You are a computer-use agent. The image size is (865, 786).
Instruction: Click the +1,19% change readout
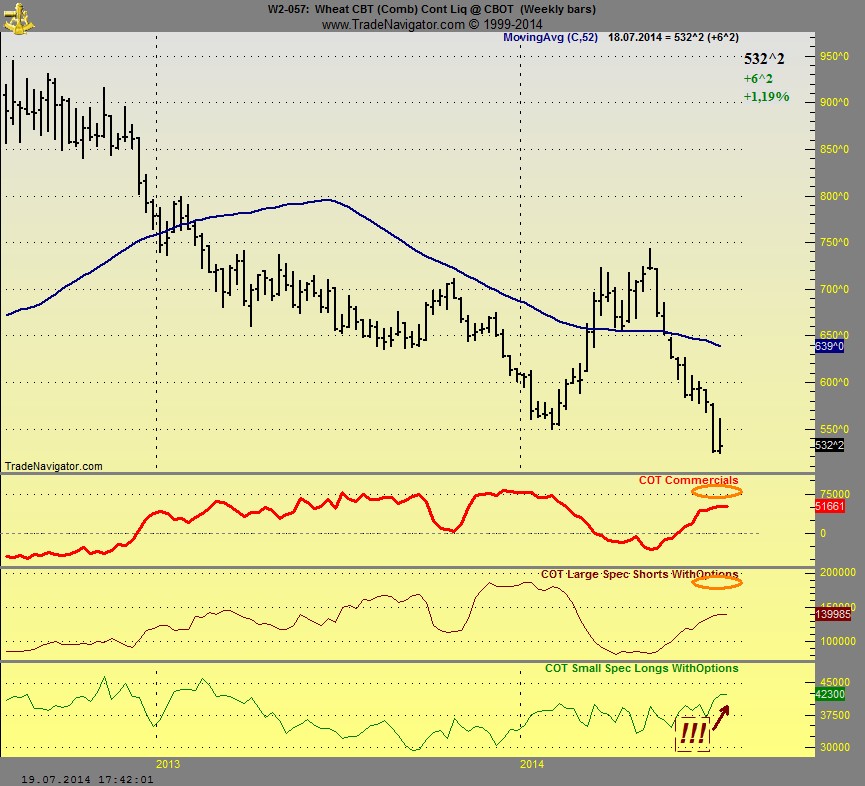(x=766, y=97)
